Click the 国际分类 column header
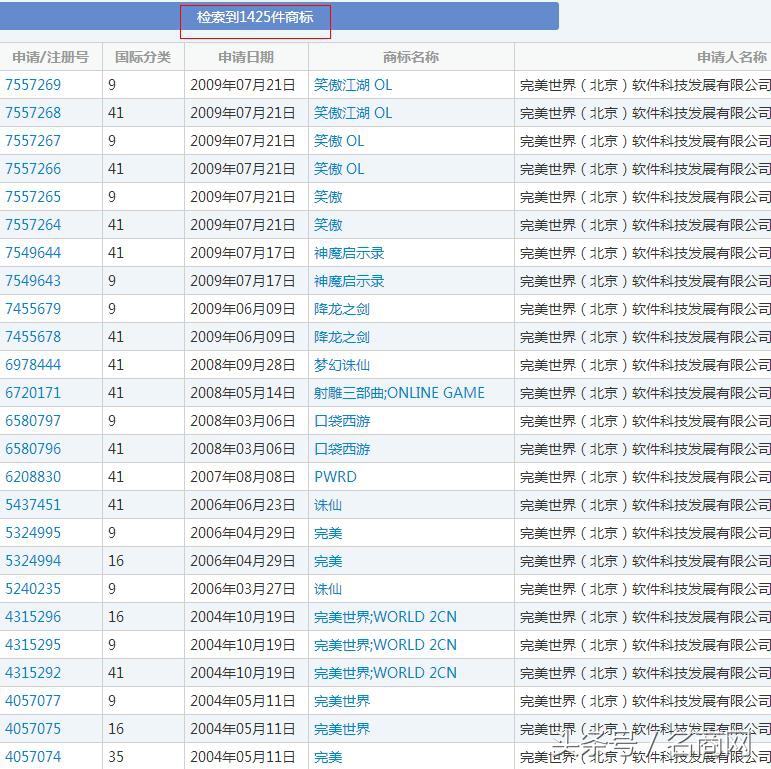 143,58
